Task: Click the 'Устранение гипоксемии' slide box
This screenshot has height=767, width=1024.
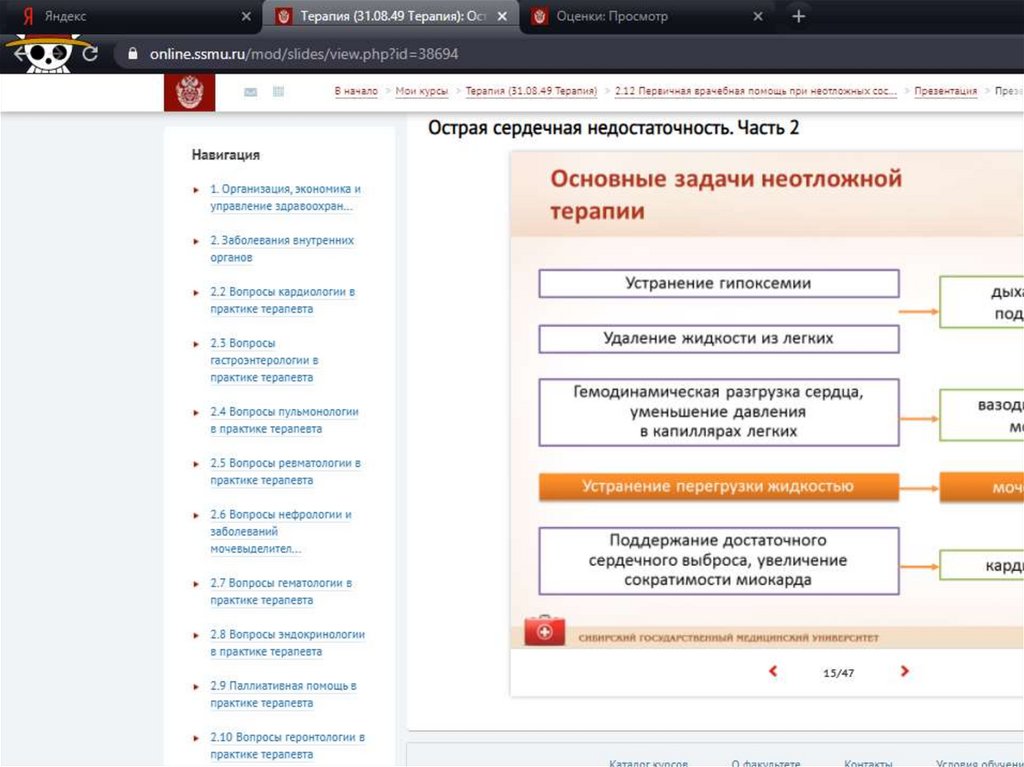Action: tap(718, 284)
